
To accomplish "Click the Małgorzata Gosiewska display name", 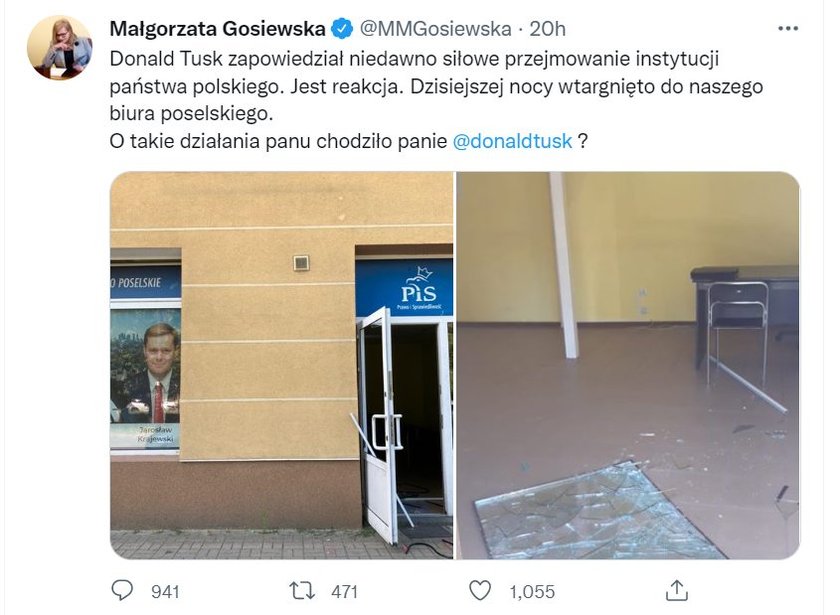I will tap(218, 28).
